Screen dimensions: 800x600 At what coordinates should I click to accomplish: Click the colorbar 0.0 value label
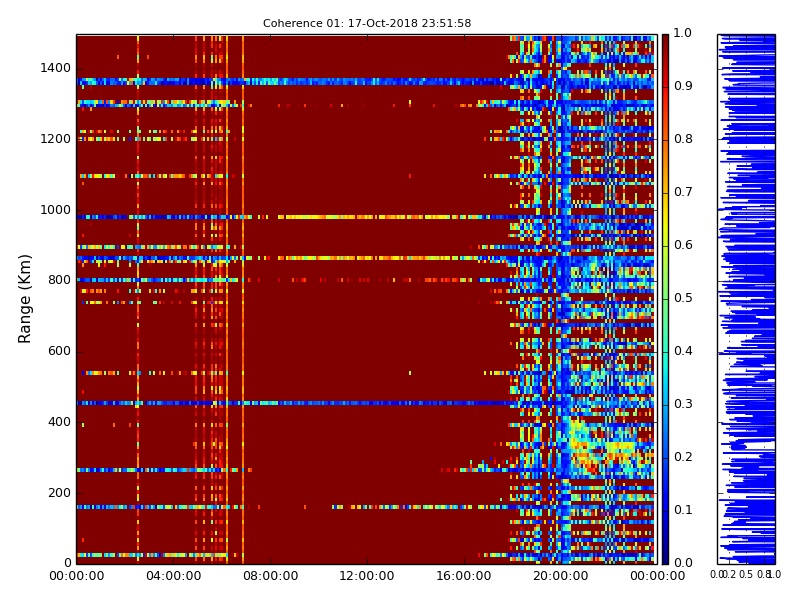(683, 563)
